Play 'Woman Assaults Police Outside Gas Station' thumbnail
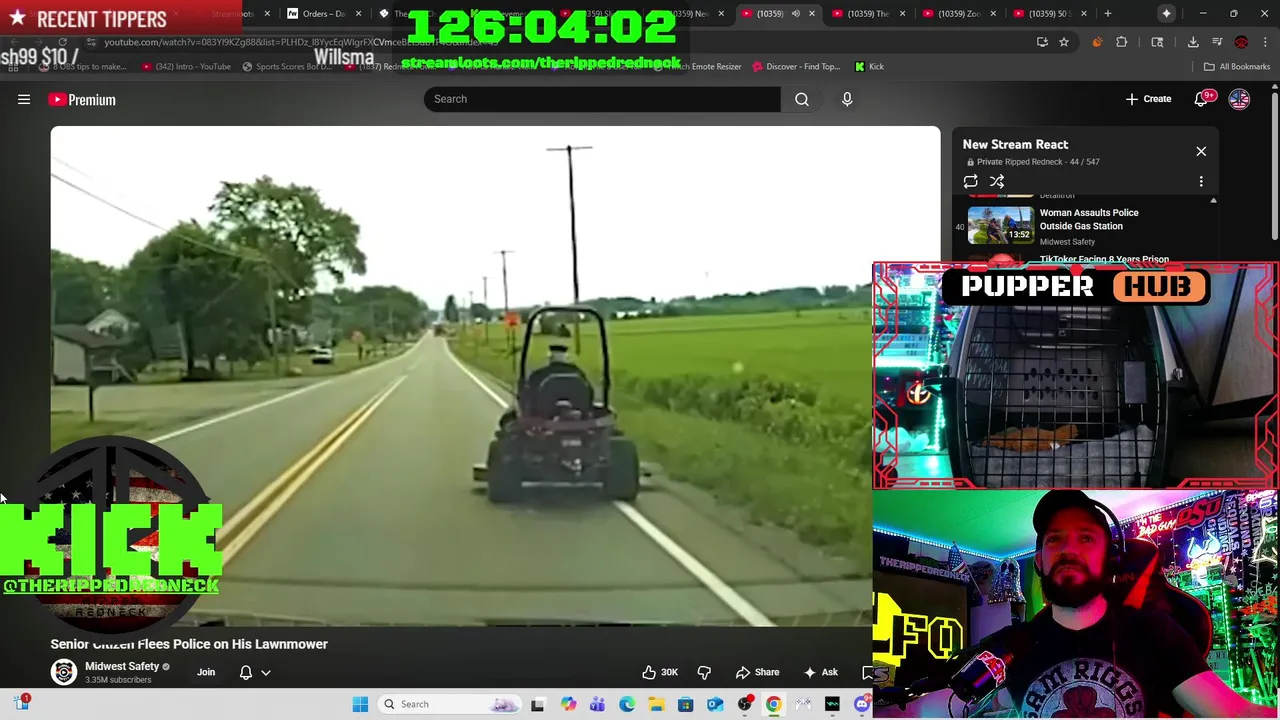The width and height of the screenshot is (1280, 720). click(1000, 226)
